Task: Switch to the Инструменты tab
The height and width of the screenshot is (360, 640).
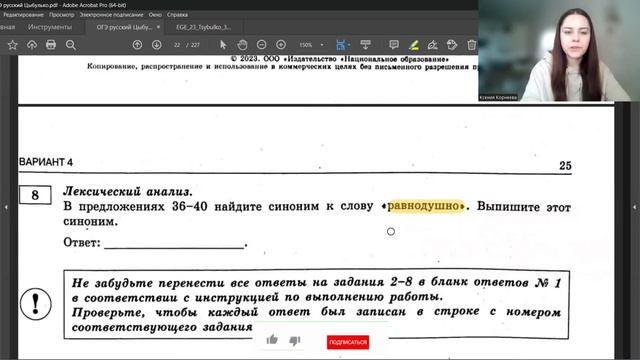Action: coord(50,27)
